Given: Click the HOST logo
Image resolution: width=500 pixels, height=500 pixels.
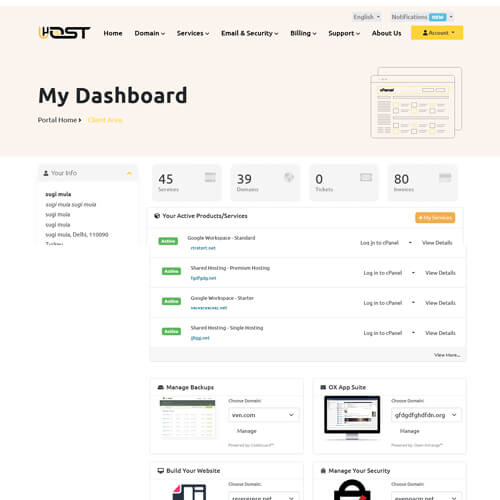Looking at the screenshot, I should pos(64,32).
